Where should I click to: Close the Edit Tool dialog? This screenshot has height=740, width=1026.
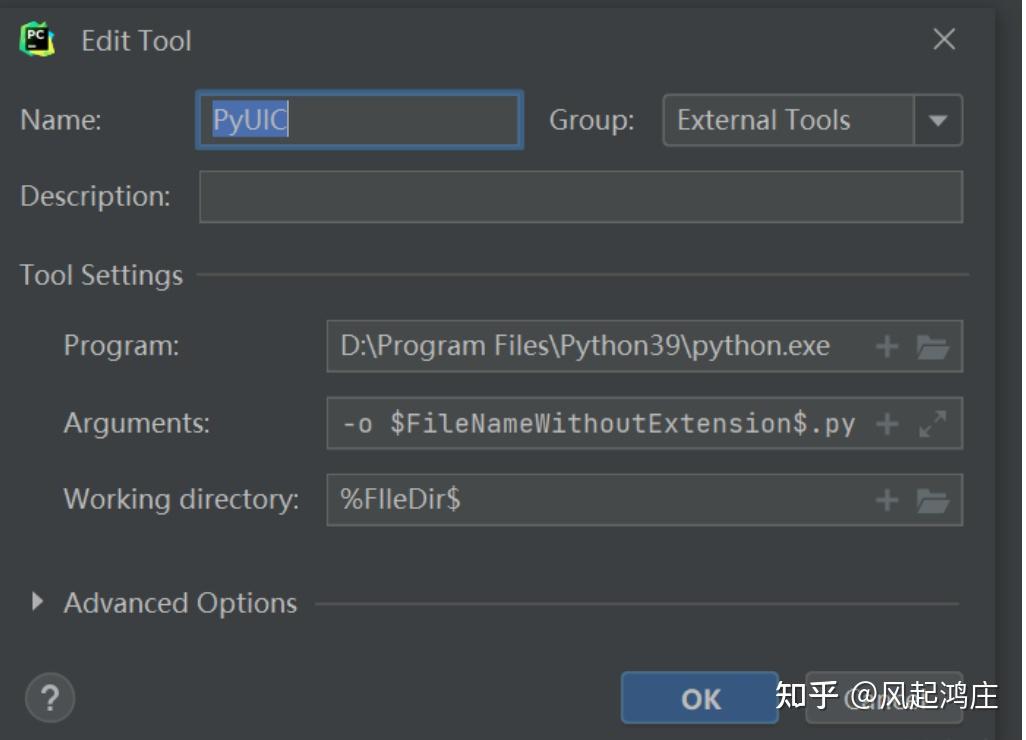(x=944, y=40)
